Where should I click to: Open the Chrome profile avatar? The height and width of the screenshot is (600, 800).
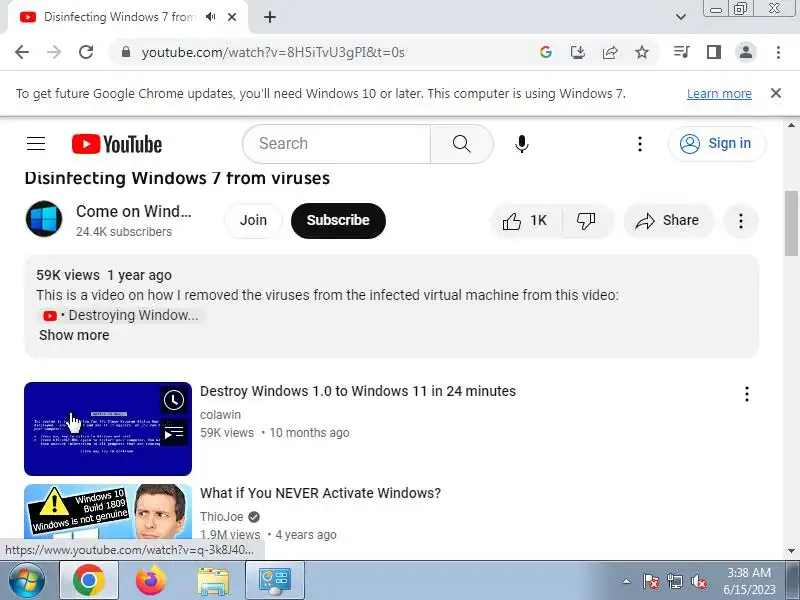(x=746, y=52)
